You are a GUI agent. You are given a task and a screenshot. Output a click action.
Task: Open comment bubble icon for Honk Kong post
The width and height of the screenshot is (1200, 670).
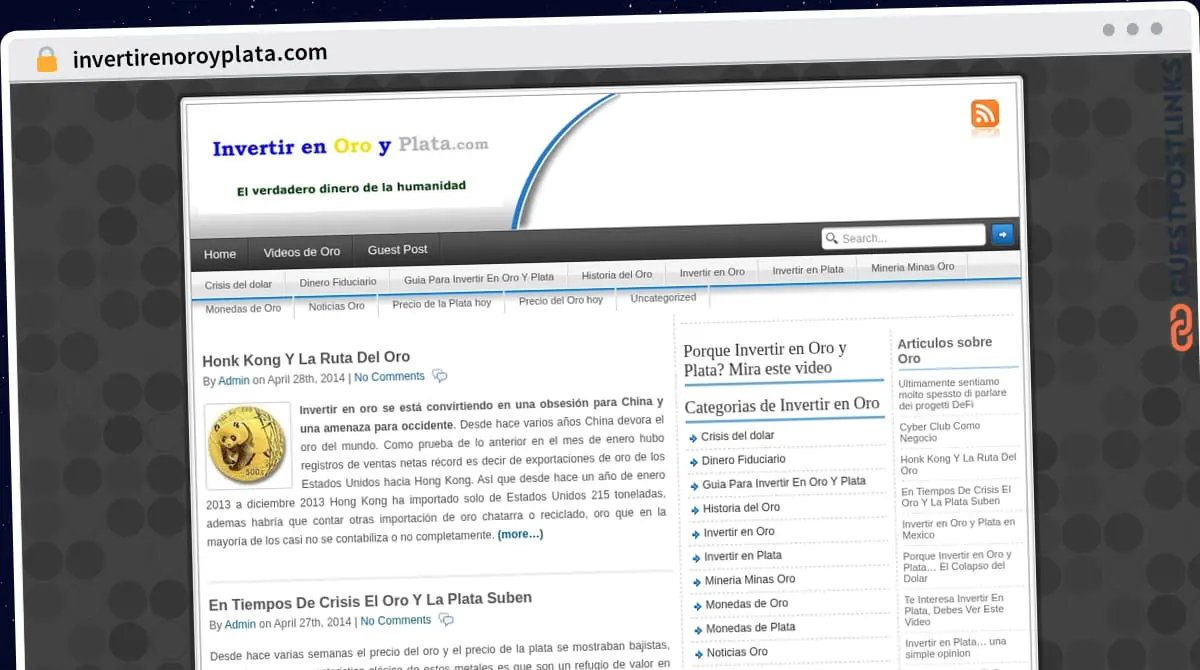pos(439,376)
